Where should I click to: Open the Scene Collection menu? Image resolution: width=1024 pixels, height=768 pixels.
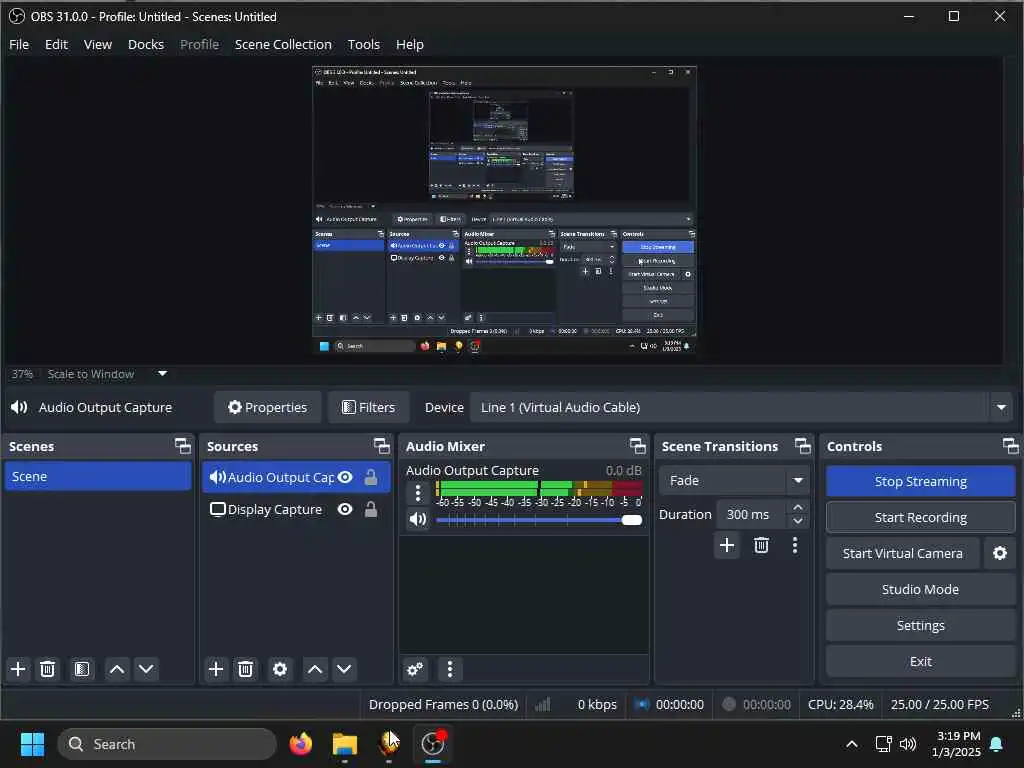(283, 44)
